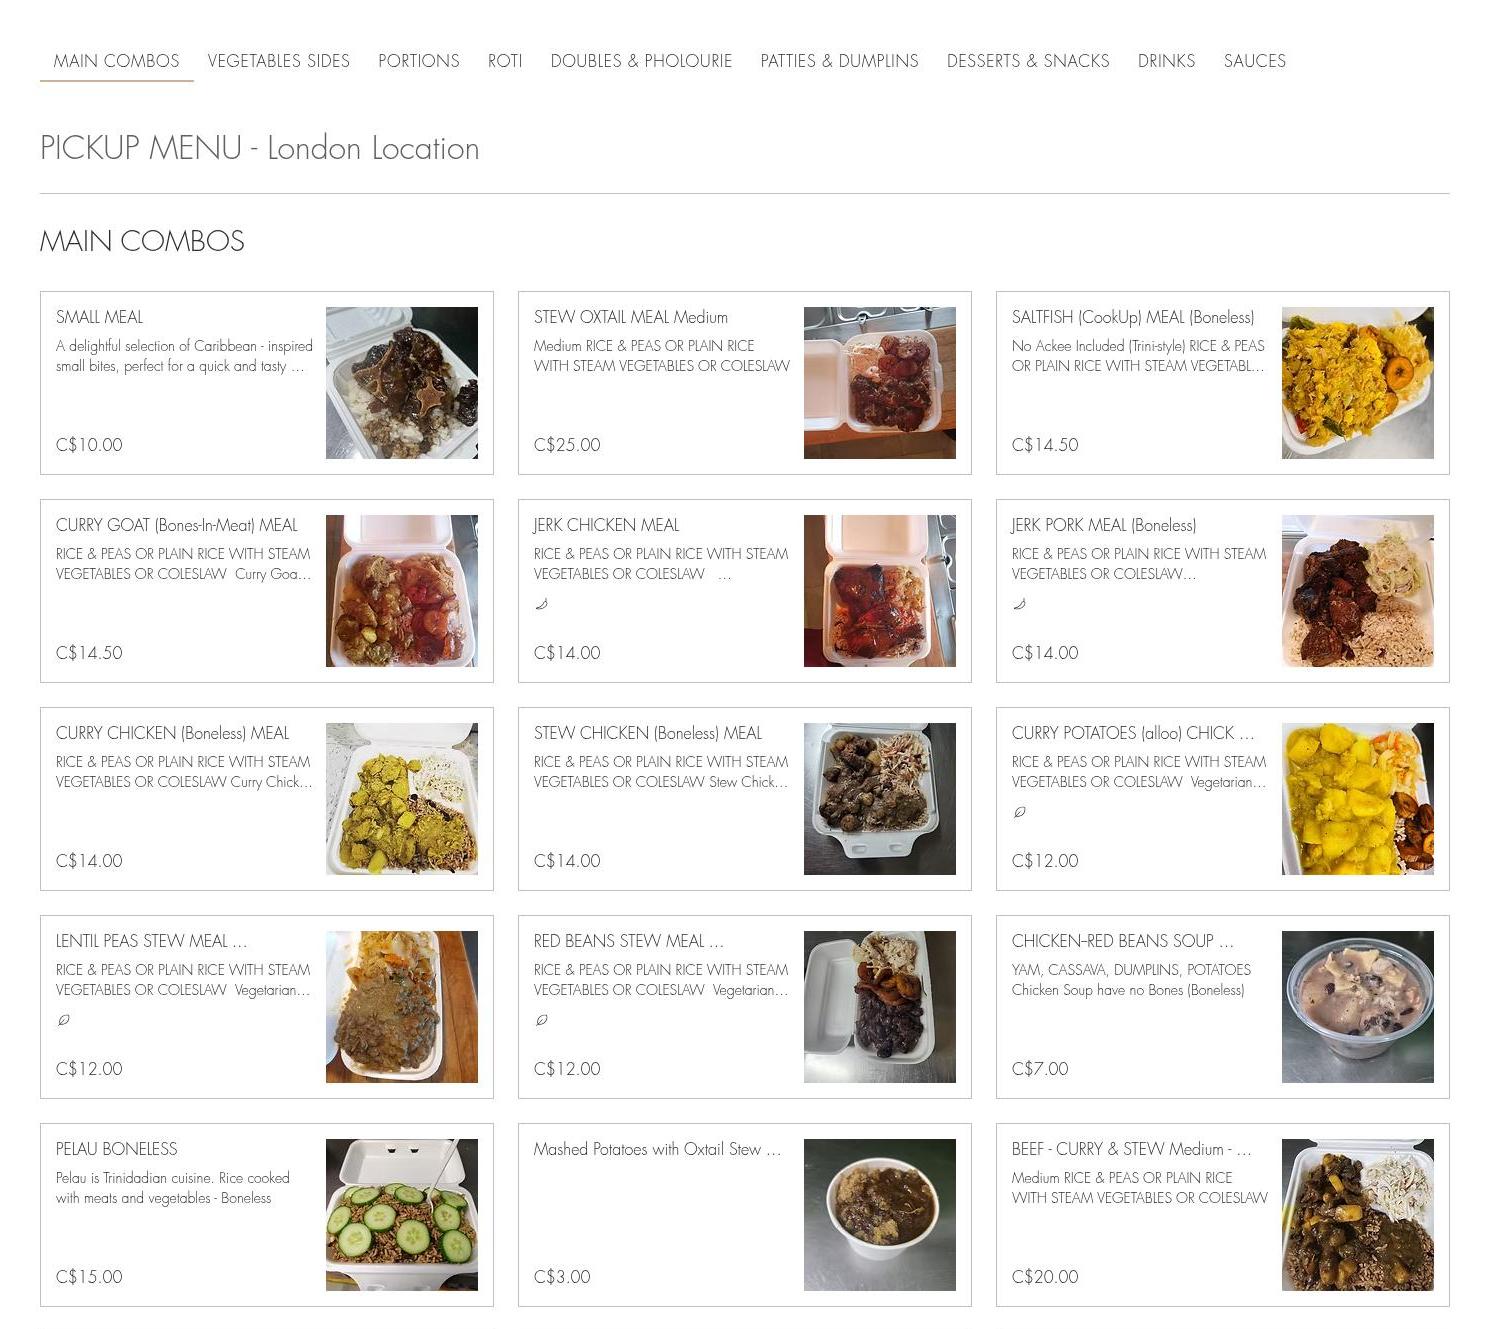
Task: Click spicy chili icon on Jerk Pork Meal
Action: 1019,604
